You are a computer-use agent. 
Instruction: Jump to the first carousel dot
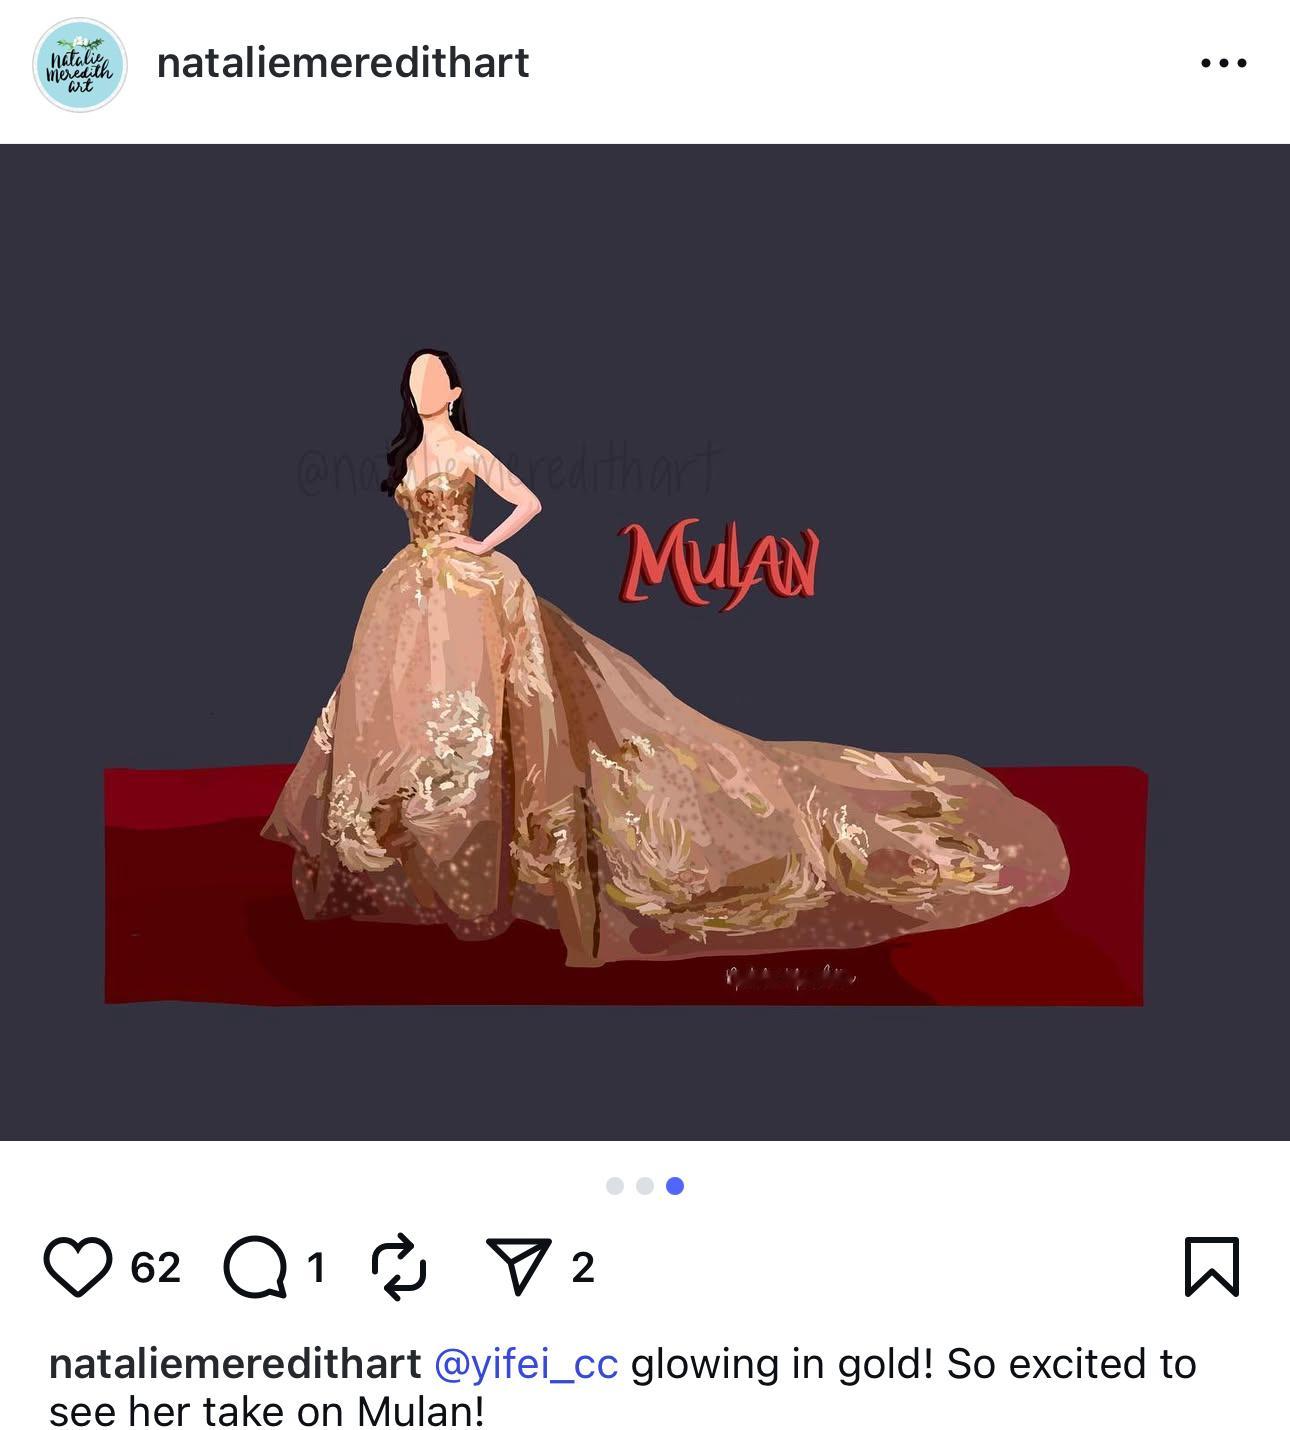(x=615, y=1186)
